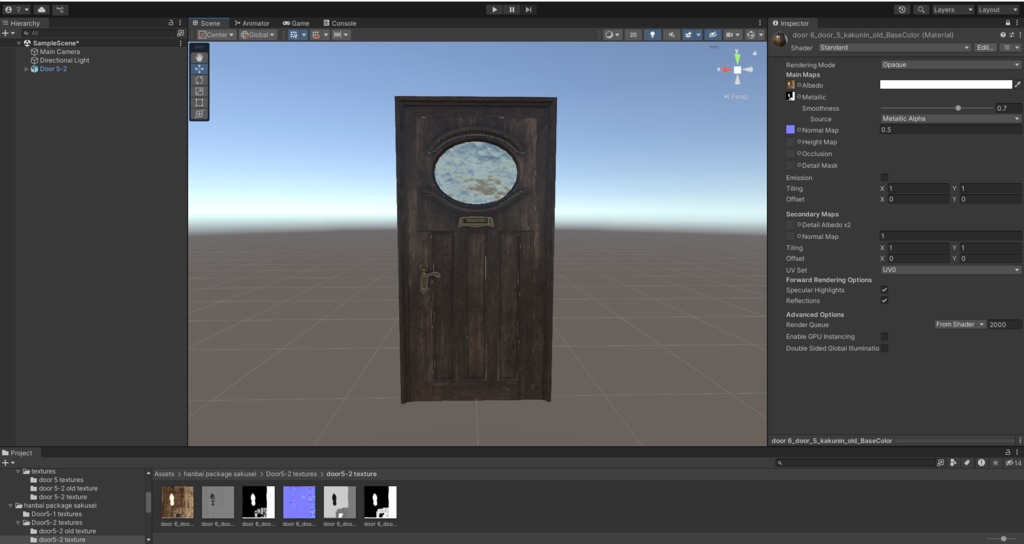Toggle grid visibility icon in Scene toolbar
1024x544 pixels.
295,35
